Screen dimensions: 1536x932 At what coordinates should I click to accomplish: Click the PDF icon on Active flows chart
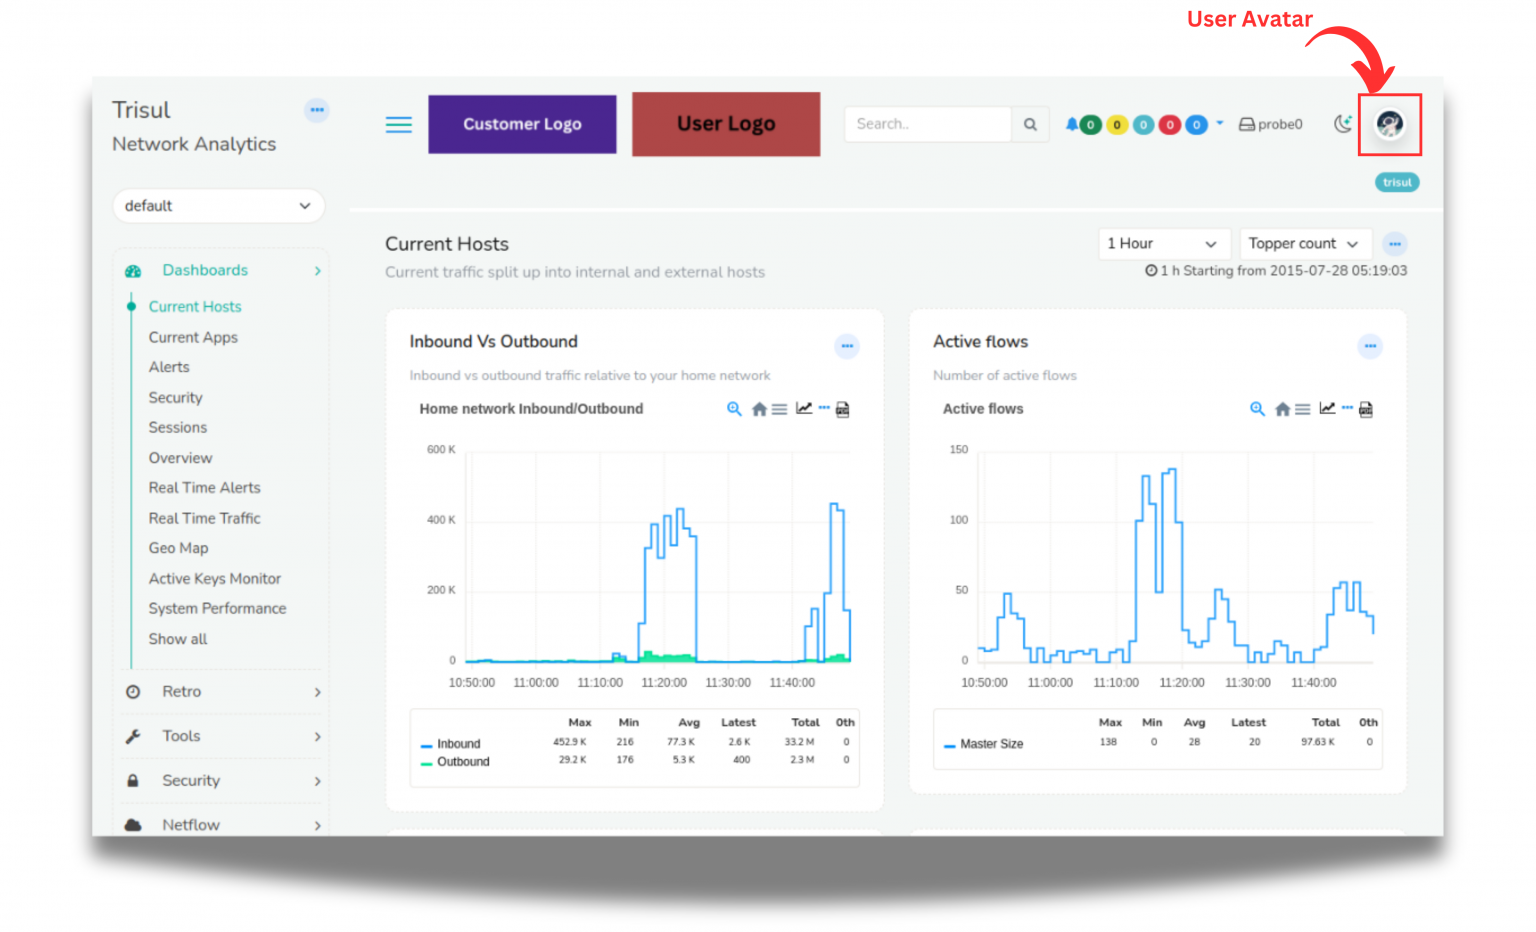pyautogui.click(x=1366, y=409)
